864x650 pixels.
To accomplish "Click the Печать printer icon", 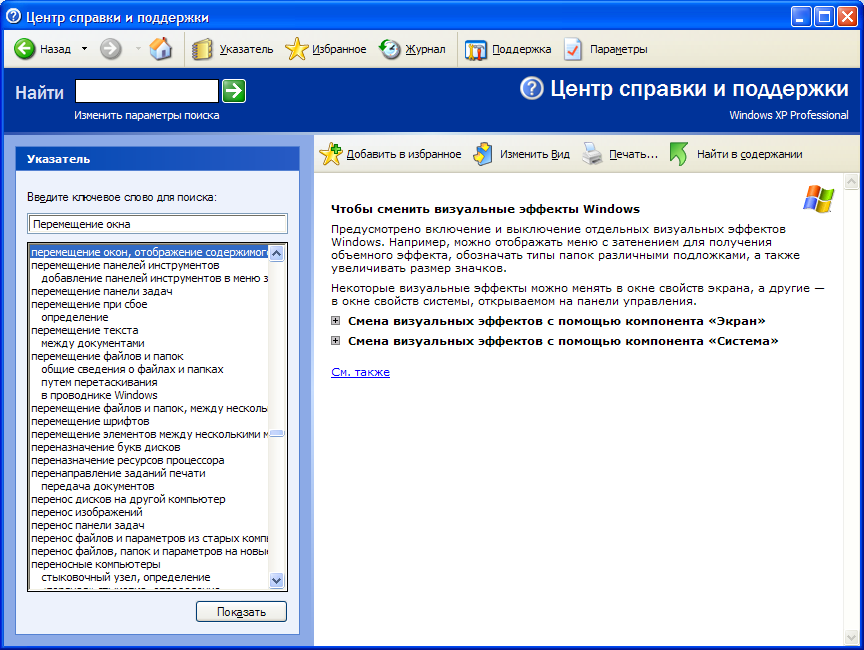I will click(592, 154).
